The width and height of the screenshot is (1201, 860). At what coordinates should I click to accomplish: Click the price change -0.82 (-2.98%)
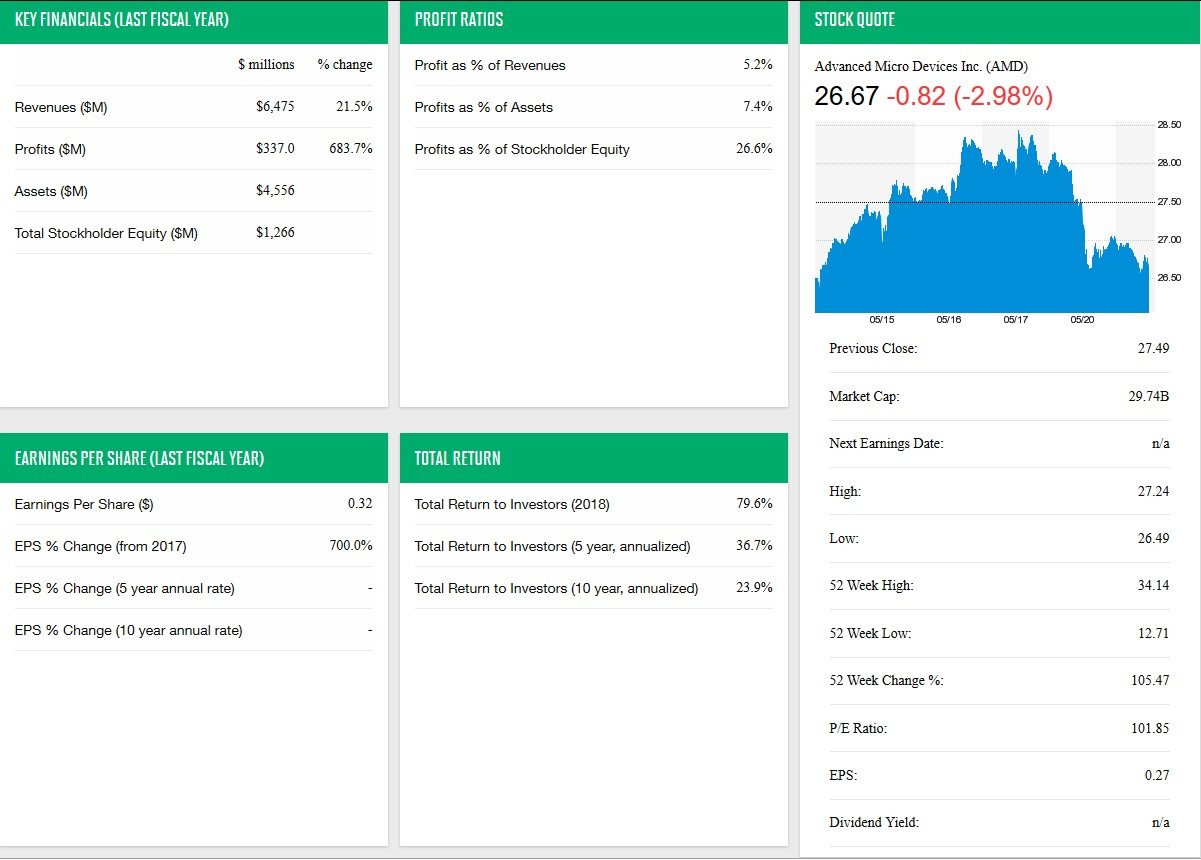click(970, 96)
